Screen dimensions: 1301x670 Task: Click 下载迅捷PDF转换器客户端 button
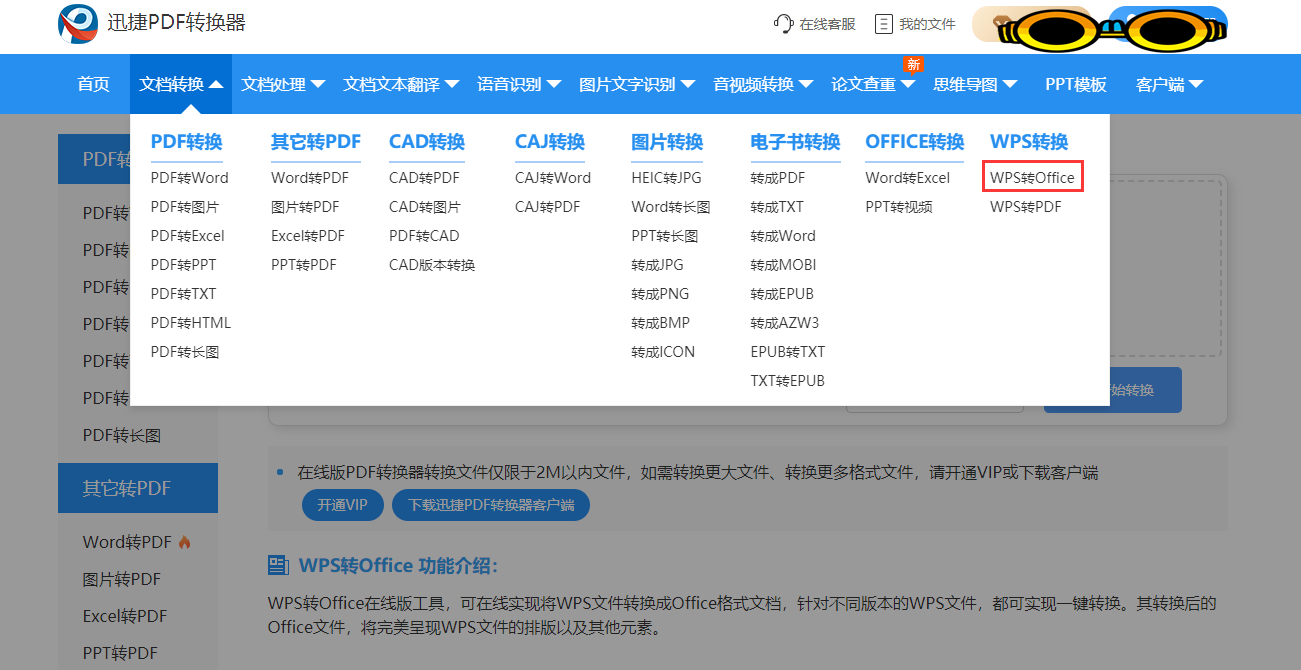491,505
